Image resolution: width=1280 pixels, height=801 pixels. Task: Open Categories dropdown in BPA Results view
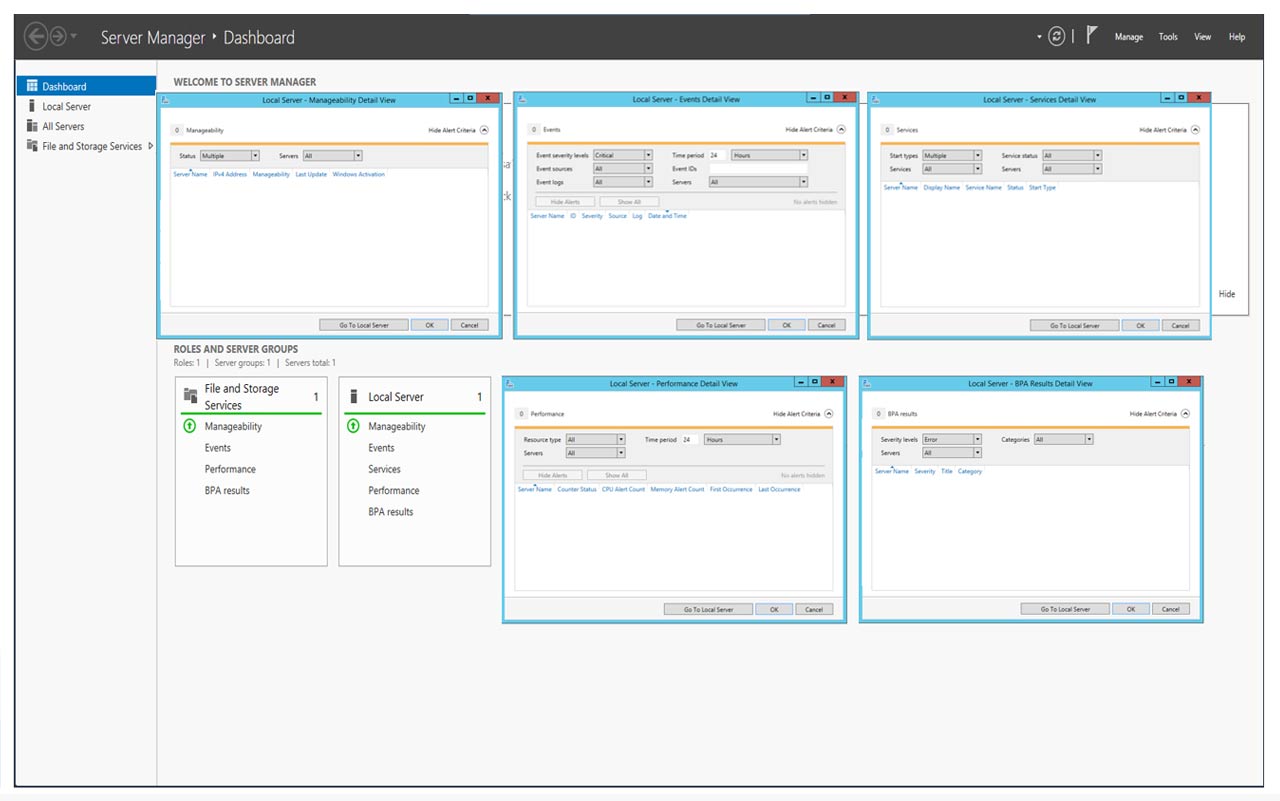(1064, 440)
